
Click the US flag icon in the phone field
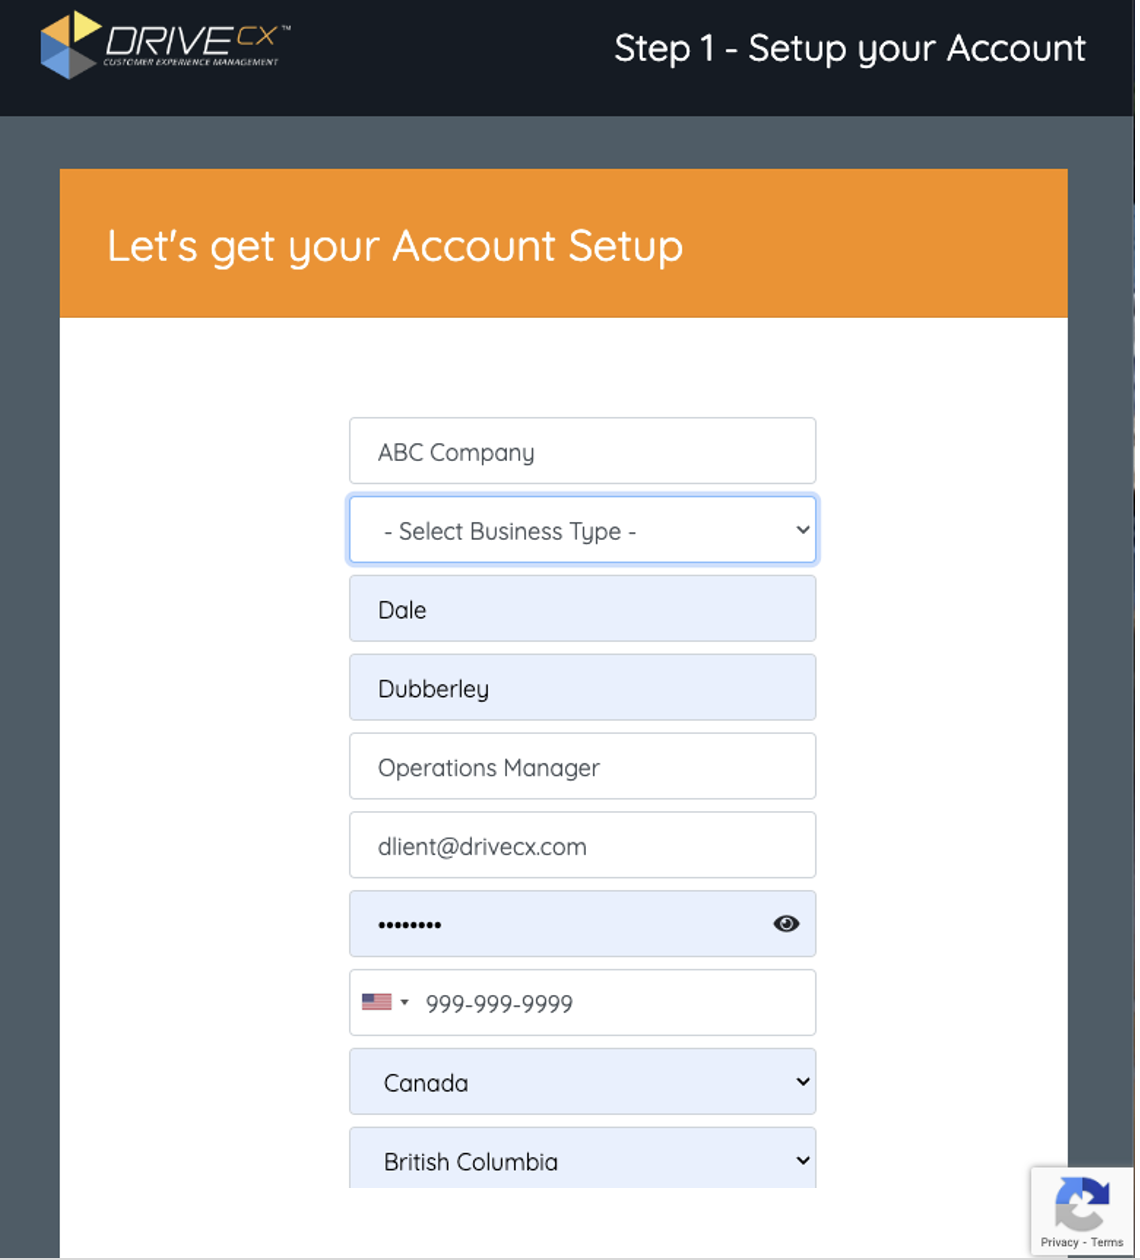[376, 1002]
